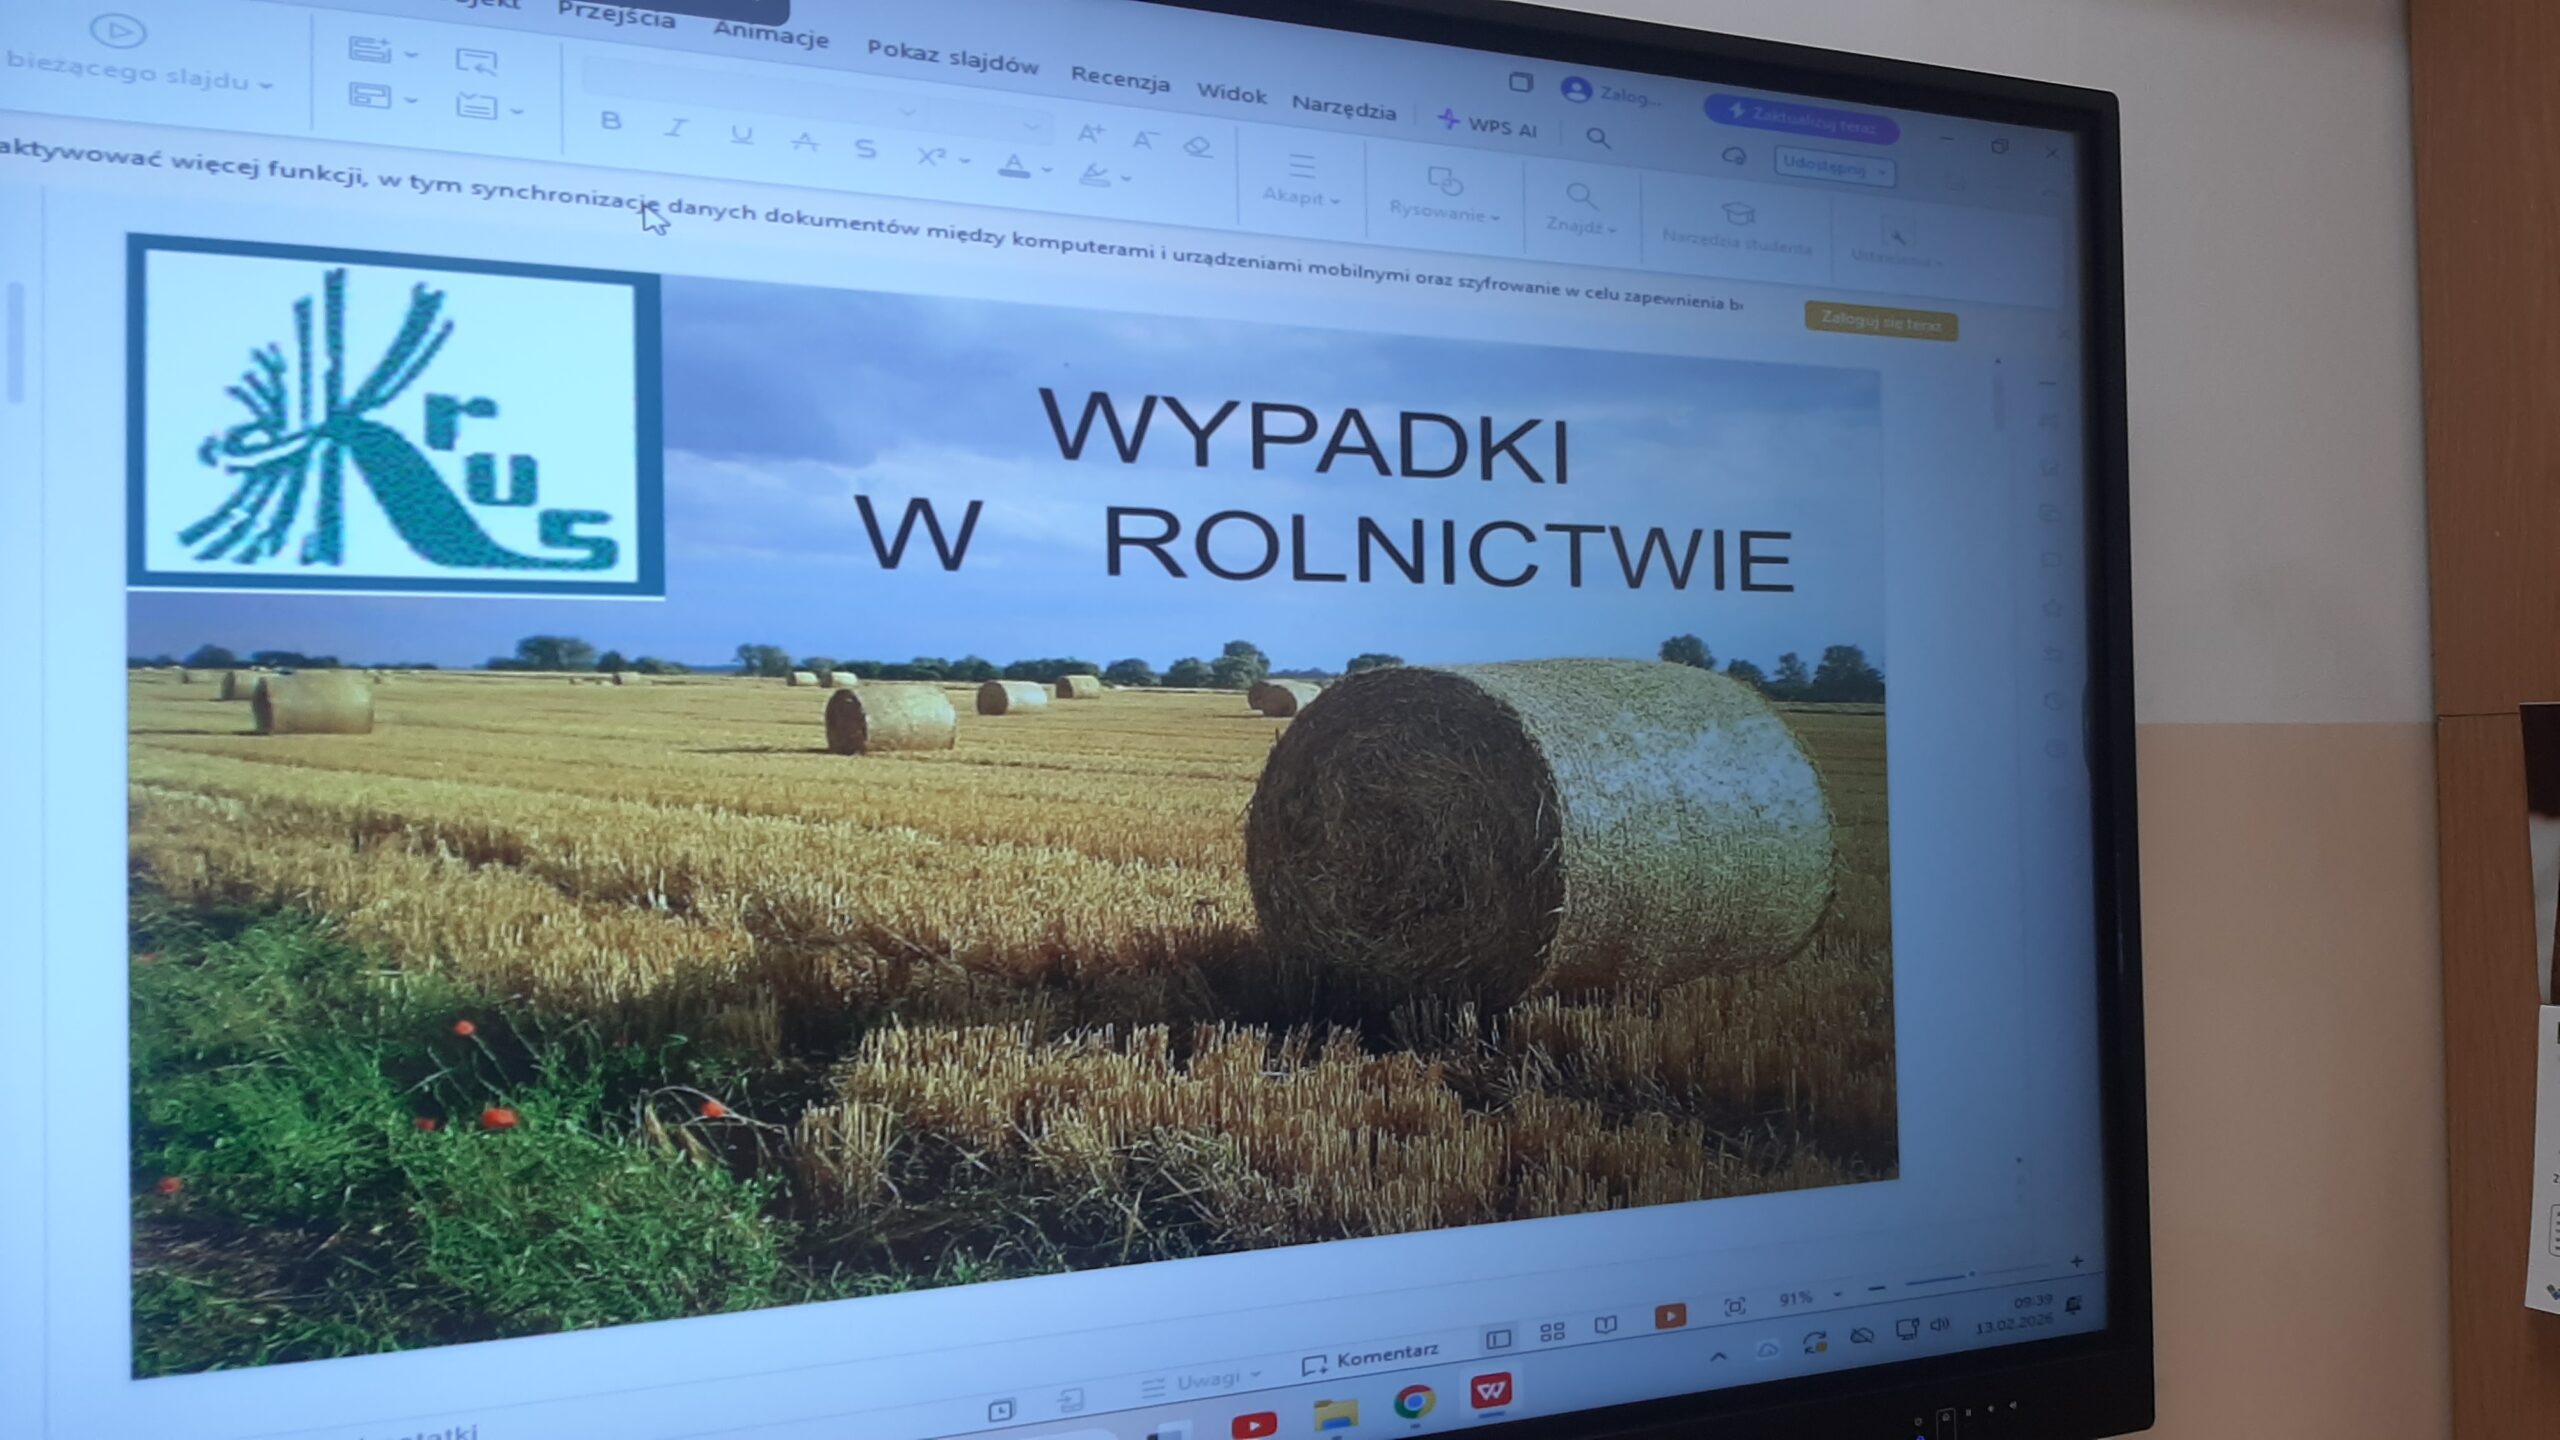
Task: Increase font size with A+ icon
Action: (1089, 133)
